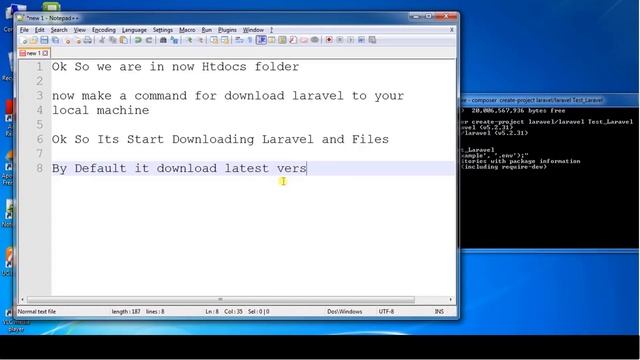Open the Edit menu
Viewport: 640px width, 360px height.
pos(39,30)
